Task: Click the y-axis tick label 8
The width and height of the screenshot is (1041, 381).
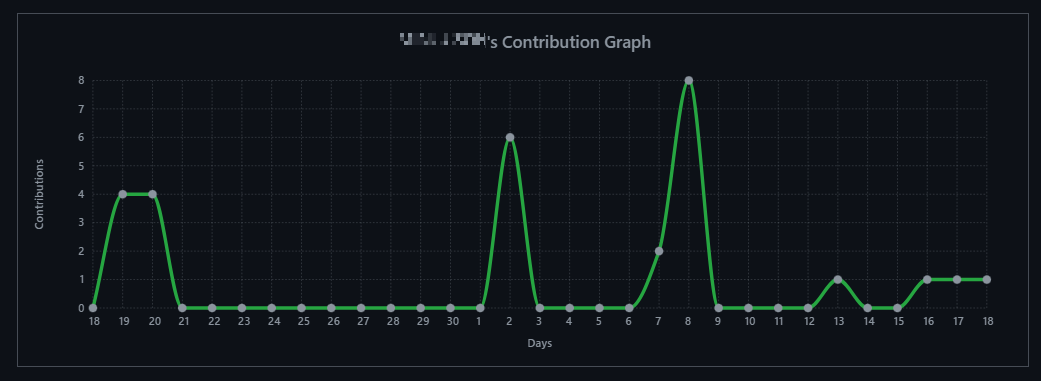Action: [81, 80]
